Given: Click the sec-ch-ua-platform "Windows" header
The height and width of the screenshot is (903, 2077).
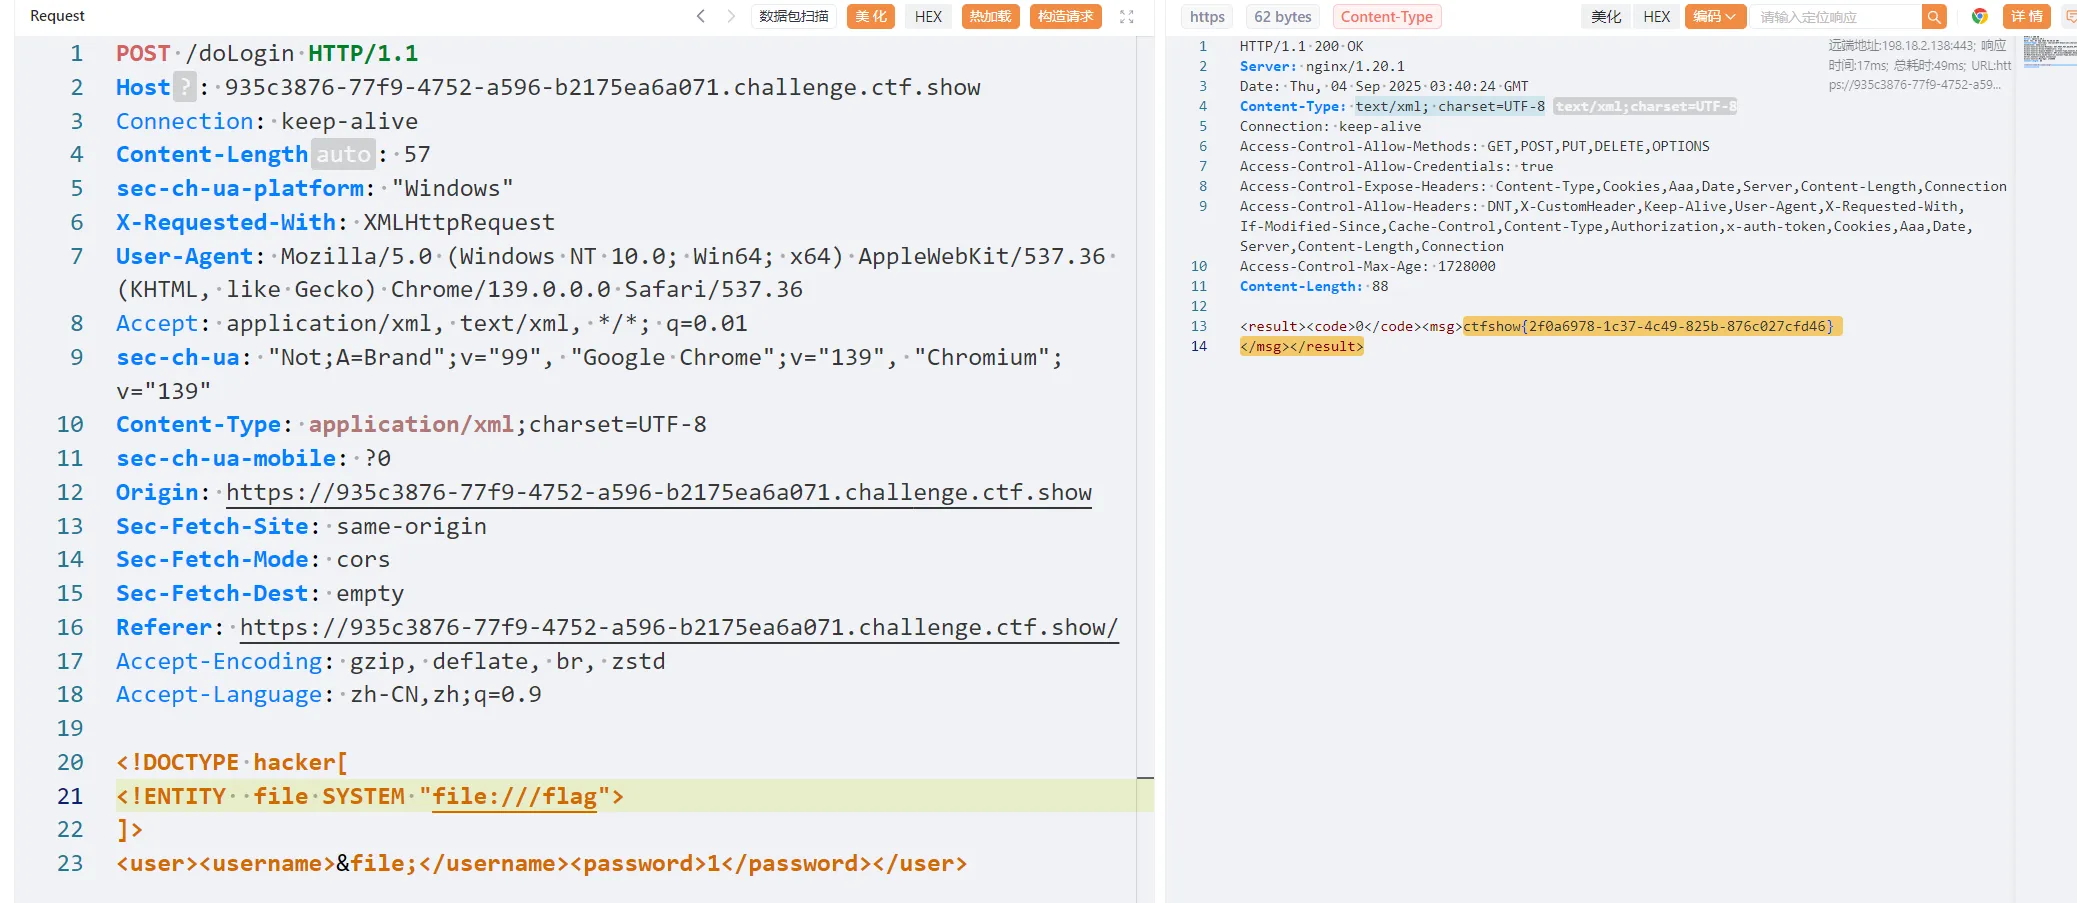Looking at the screenshot, I should point(315,188).
